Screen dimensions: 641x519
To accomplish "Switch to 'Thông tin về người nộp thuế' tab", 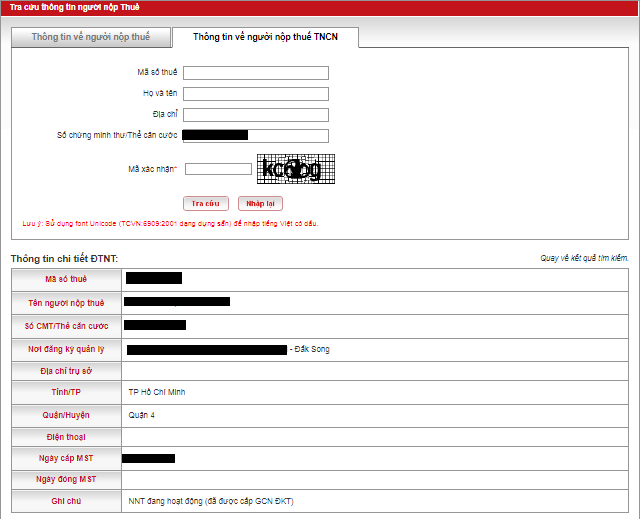I will point(91,37).
